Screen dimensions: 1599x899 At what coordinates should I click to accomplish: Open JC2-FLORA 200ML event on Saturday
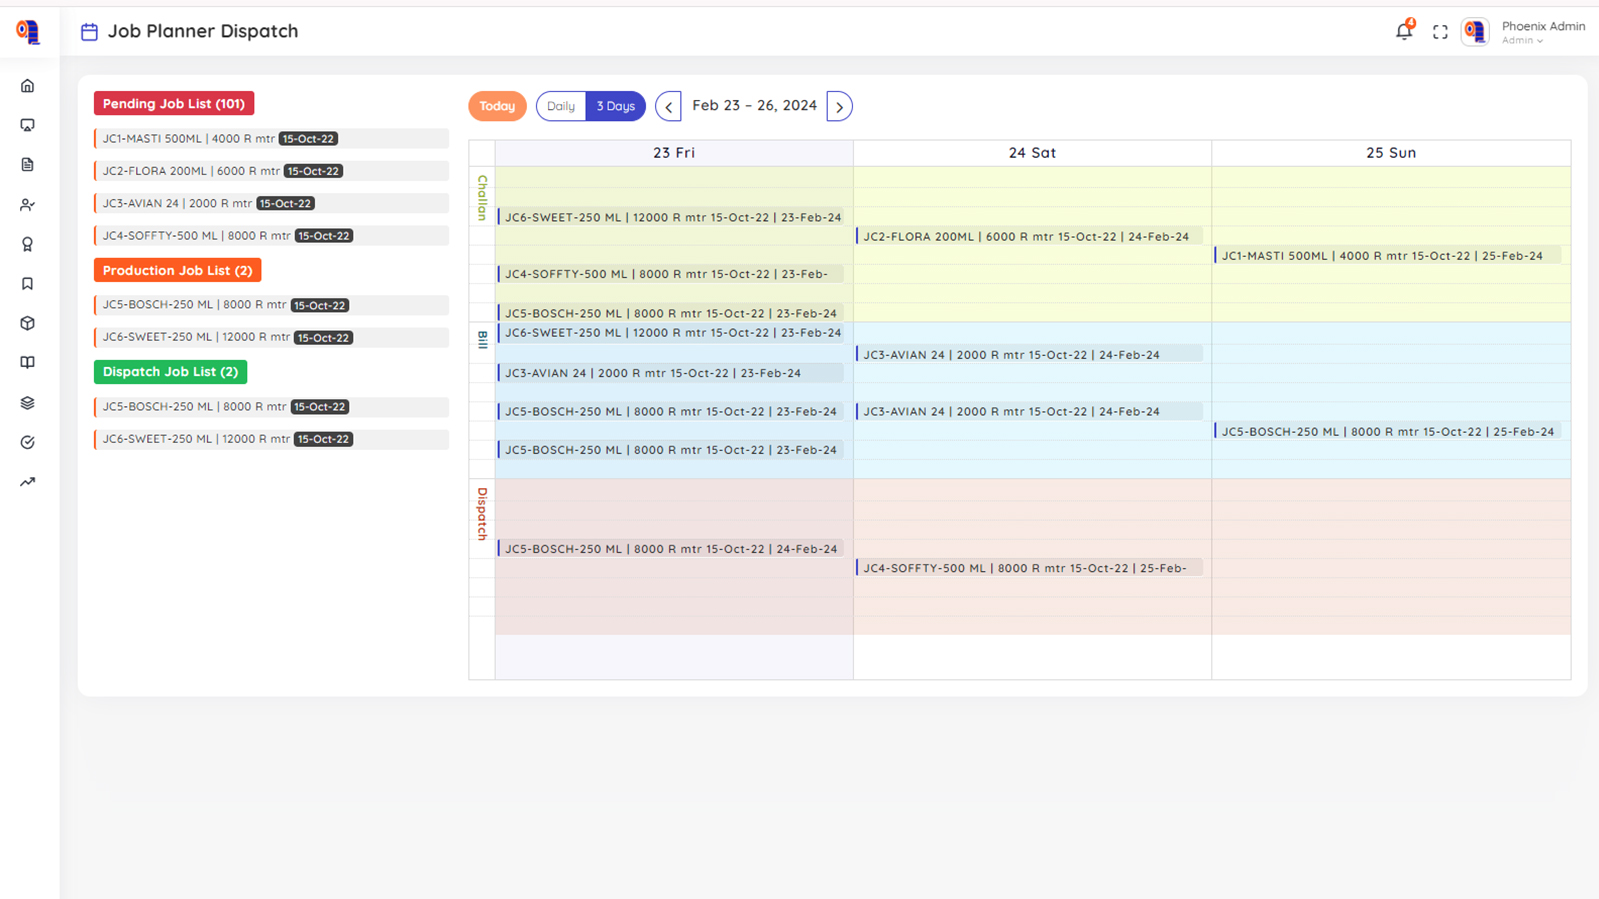point(1026,237)
